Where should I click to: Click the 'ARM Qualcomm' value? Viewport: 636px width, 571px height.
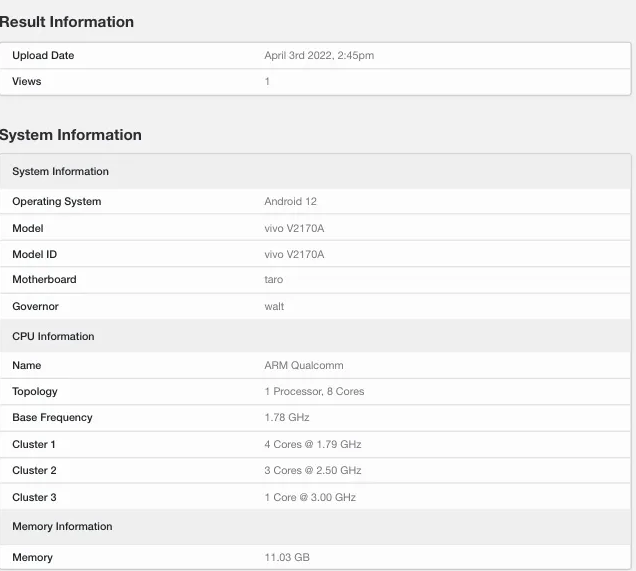(x=304, y=365)
